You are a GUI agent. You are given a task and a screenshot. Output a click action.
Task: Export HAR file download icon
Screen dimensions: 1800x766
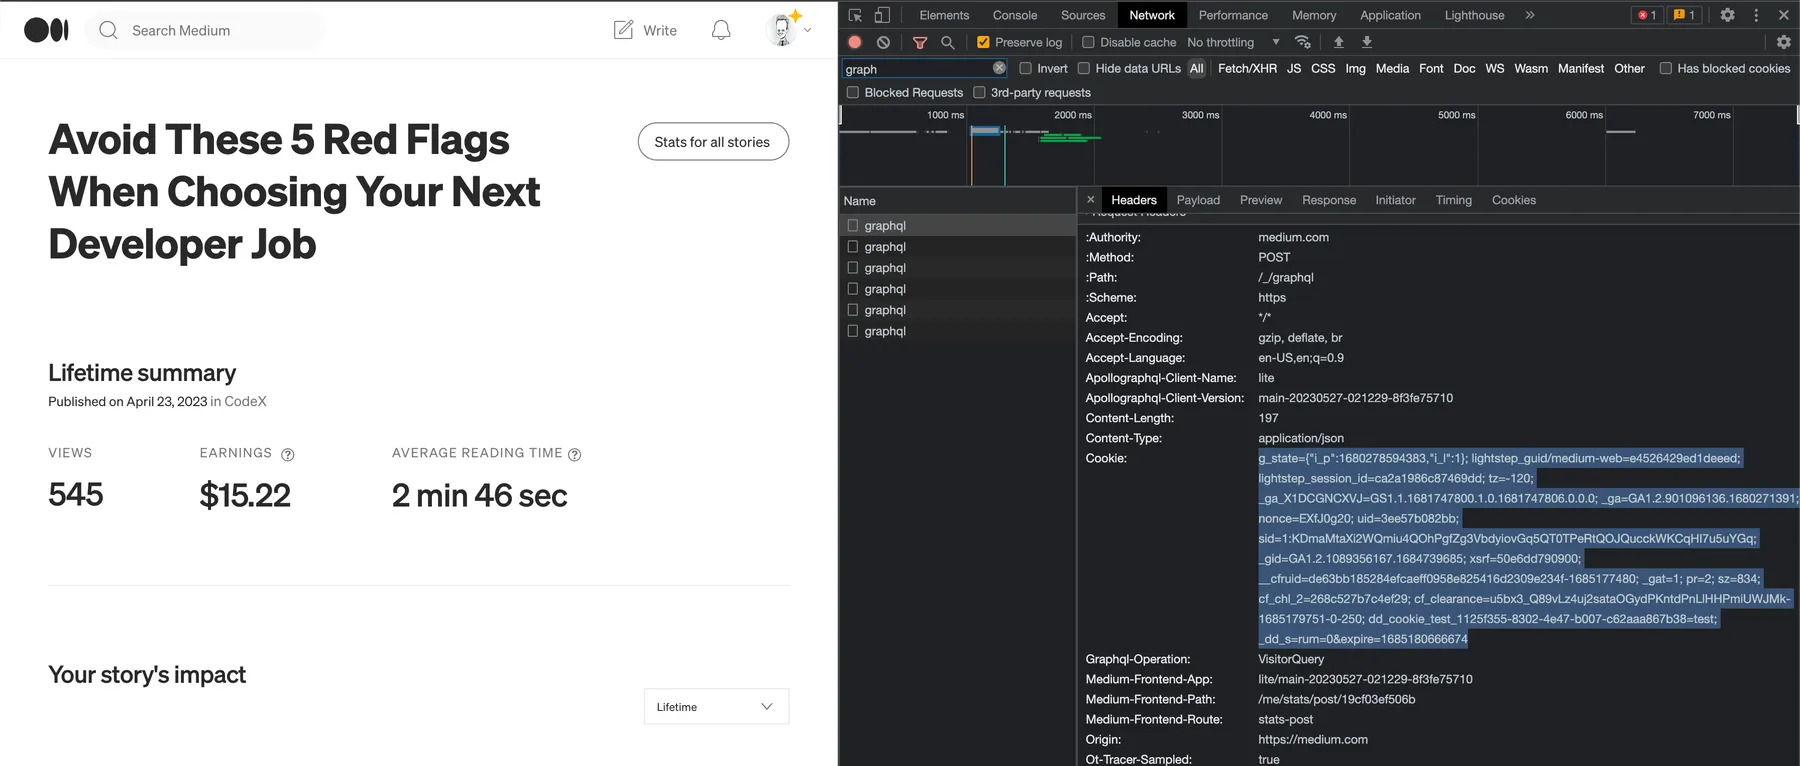[1367, 42]
